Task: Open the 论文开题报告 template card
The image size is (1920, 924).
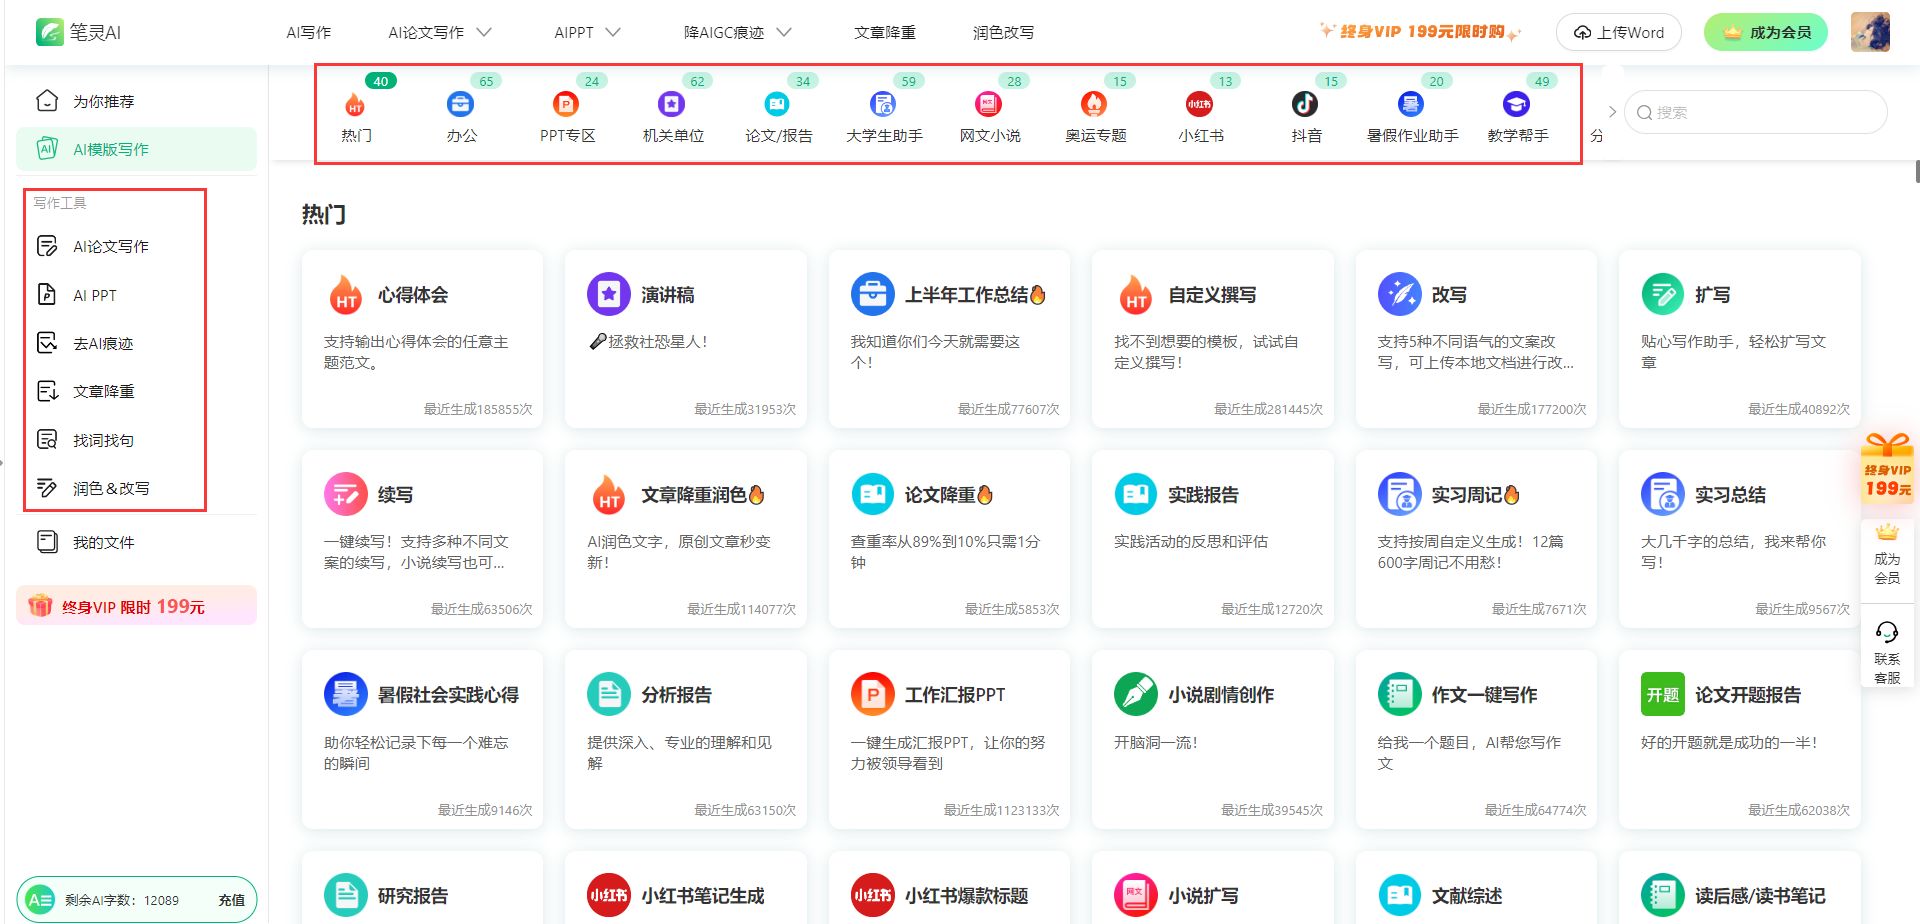Action: click(1740, 740)
